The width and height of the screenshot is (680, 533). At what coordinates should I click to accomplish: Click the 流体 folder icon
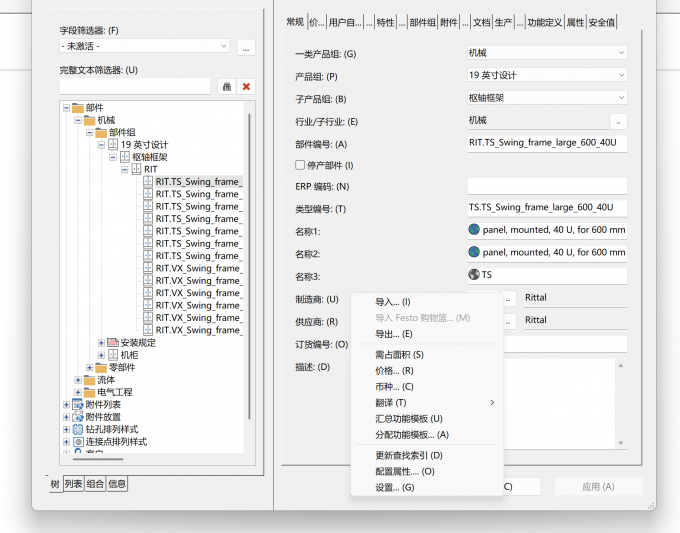[89, 380]
